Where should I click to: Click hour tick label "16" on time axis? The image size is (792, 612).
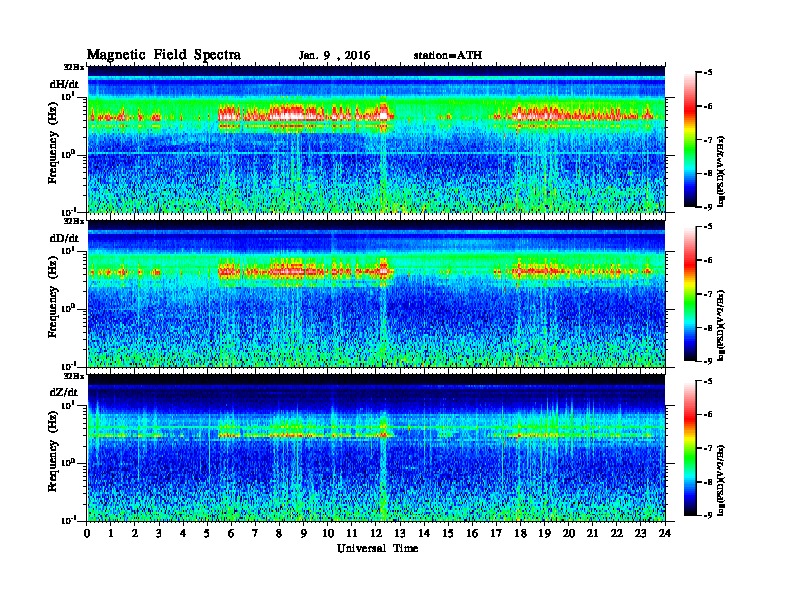(472, 533)
